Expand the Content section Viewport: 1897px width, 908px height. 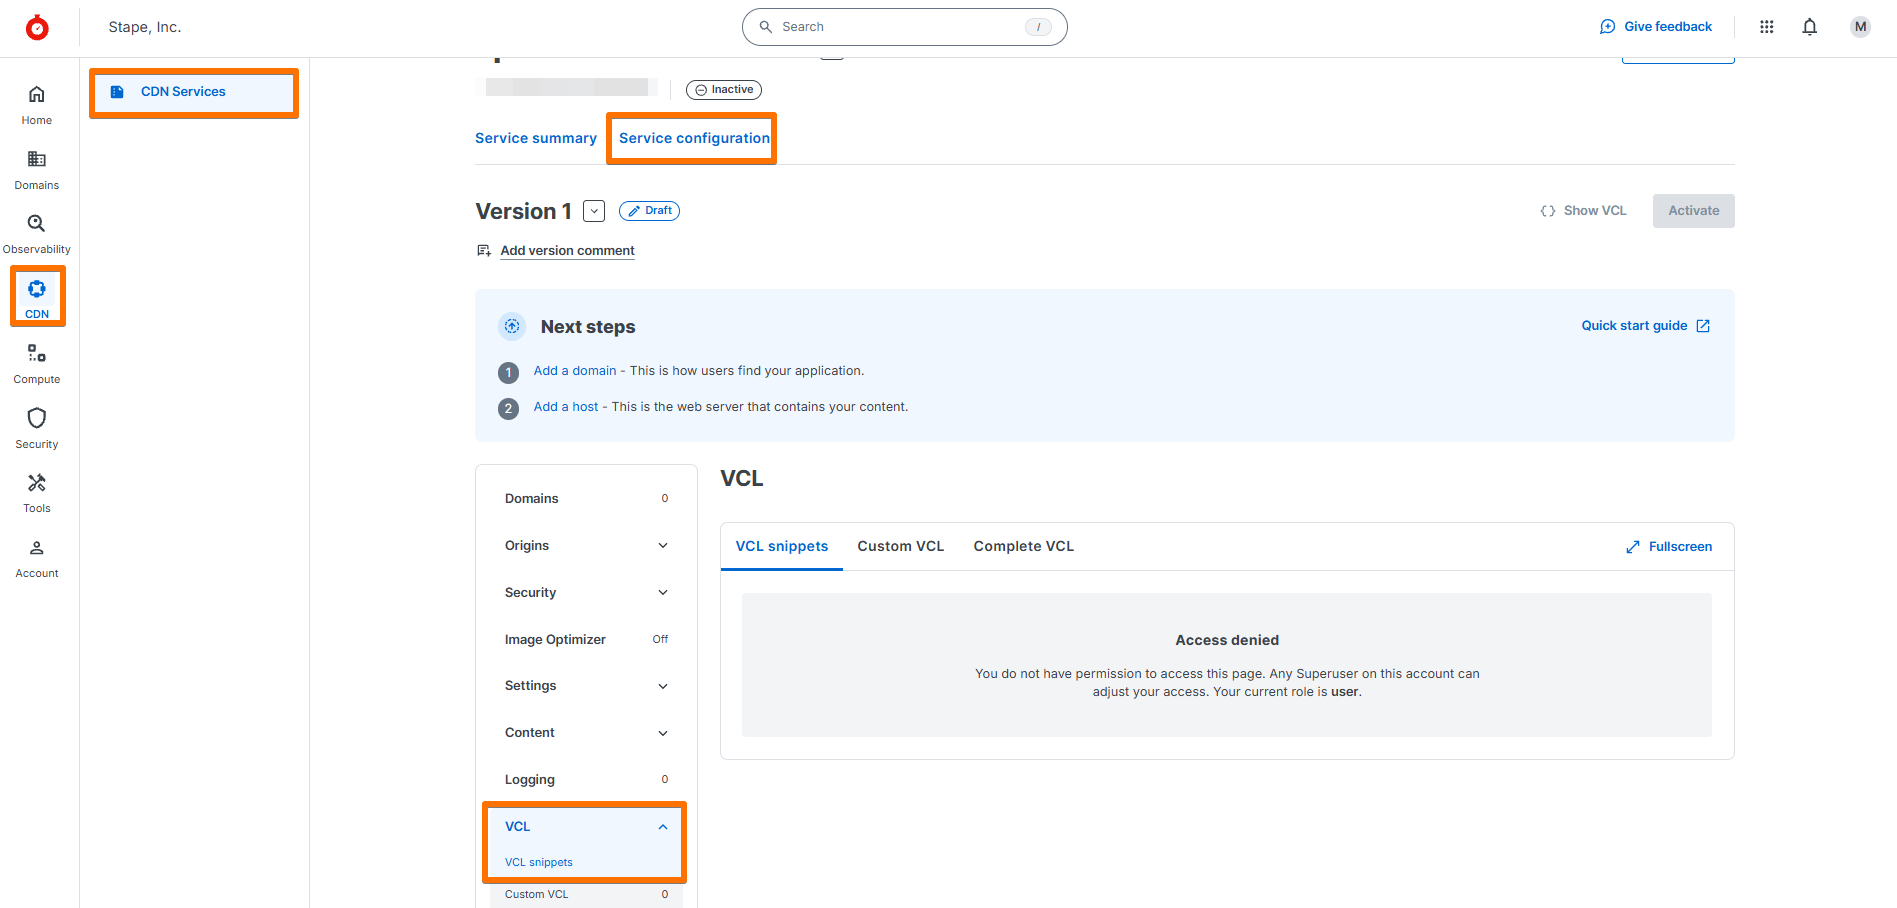point(586,733)
